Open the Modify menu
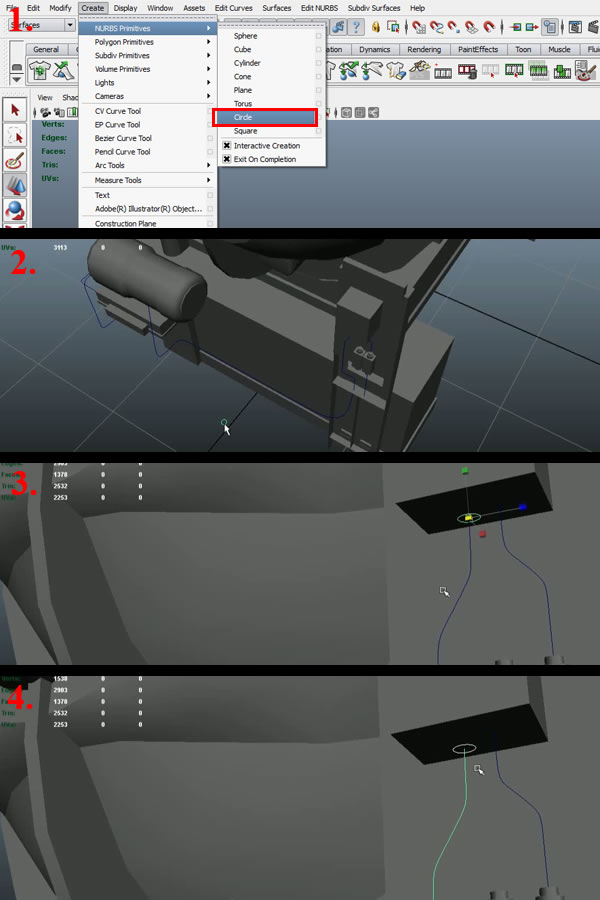This screenshot has width=600, height=900. (x=60, y=8)
